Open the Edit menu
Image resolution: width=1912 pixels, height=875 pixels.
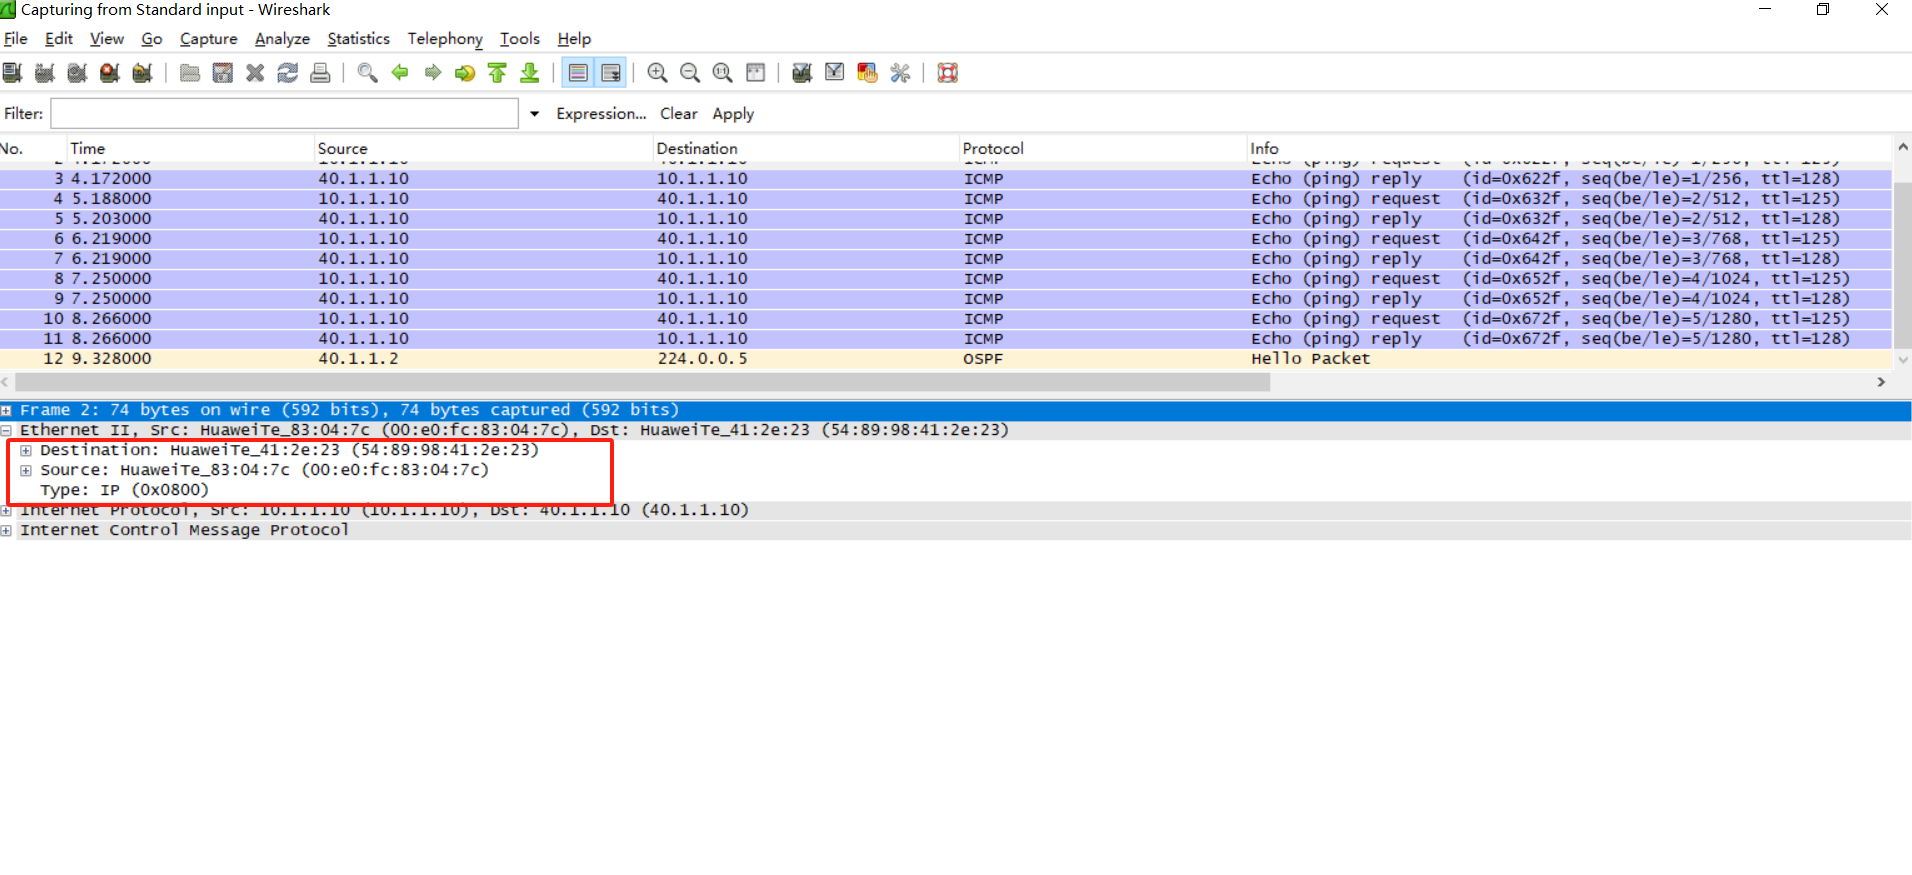click(59, 39)
